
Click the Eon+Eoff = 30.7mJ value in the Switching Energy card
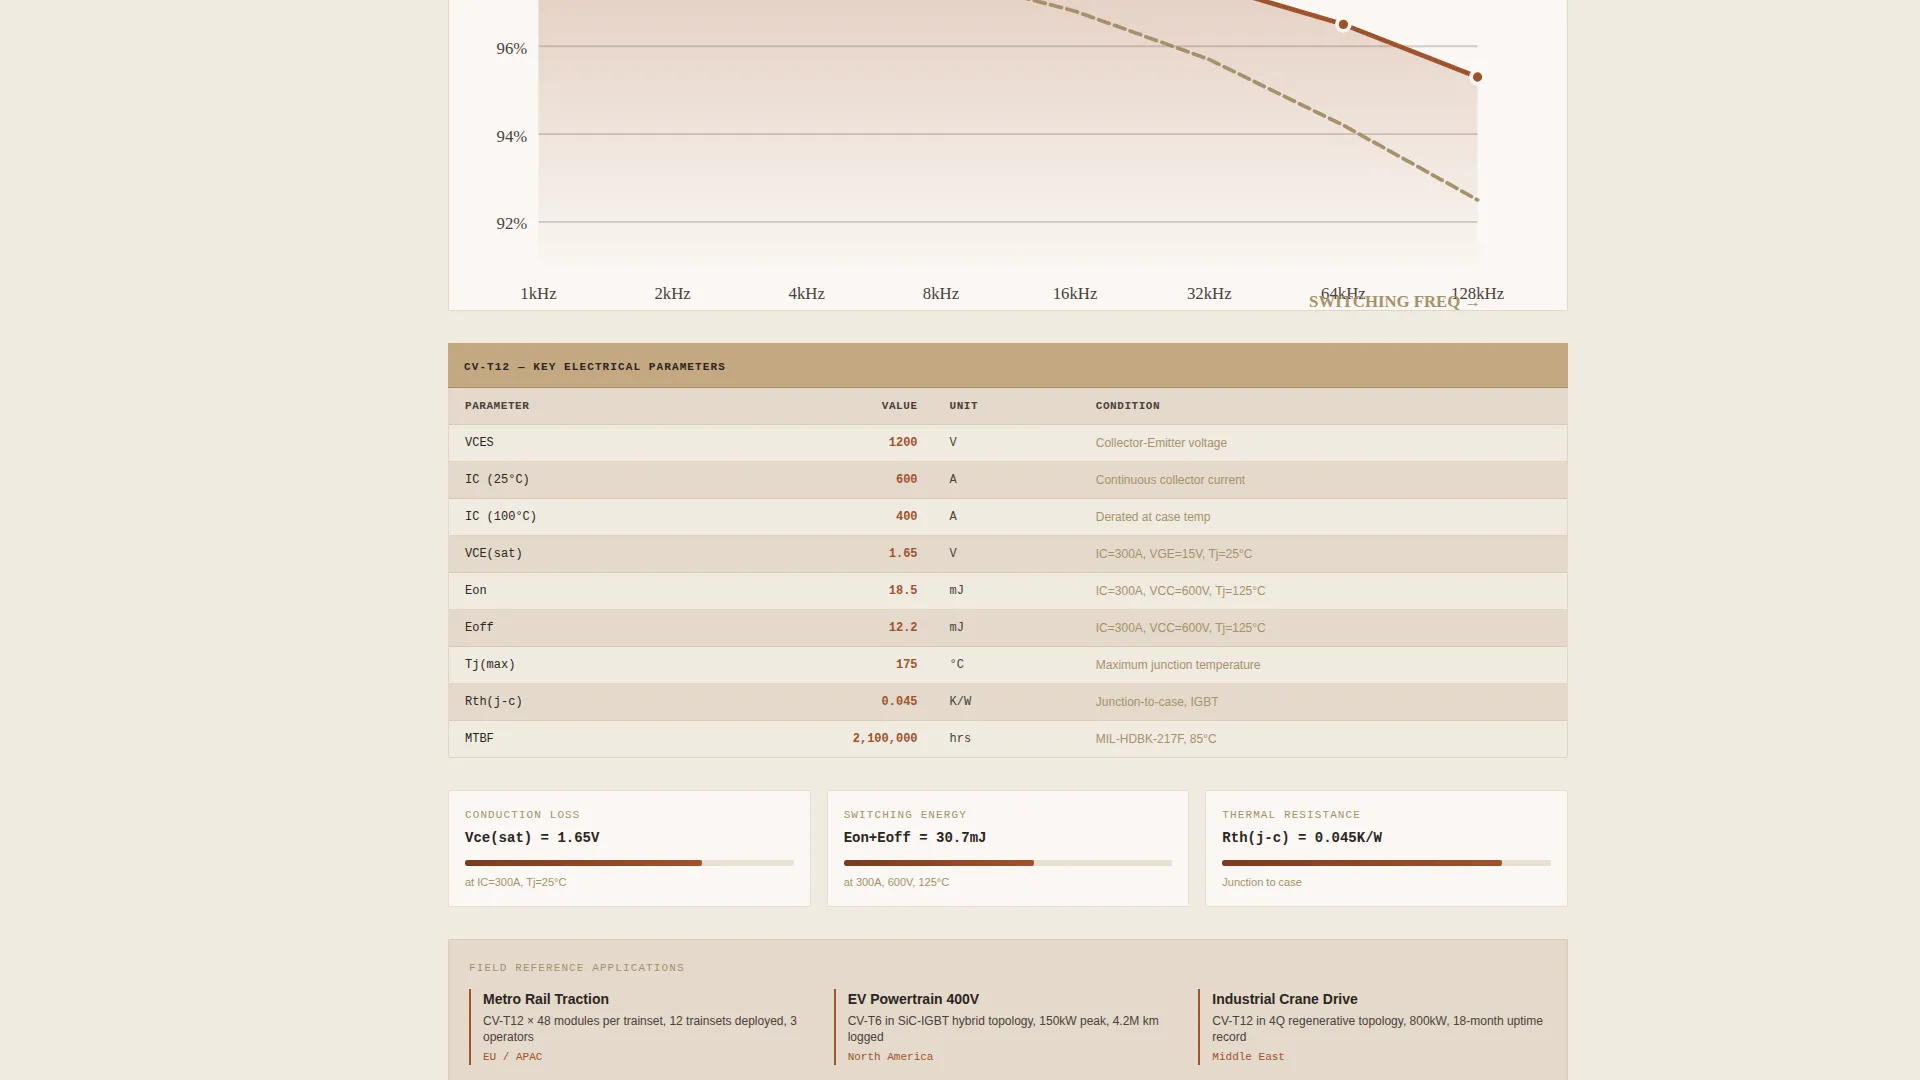[x=914, y=838]
